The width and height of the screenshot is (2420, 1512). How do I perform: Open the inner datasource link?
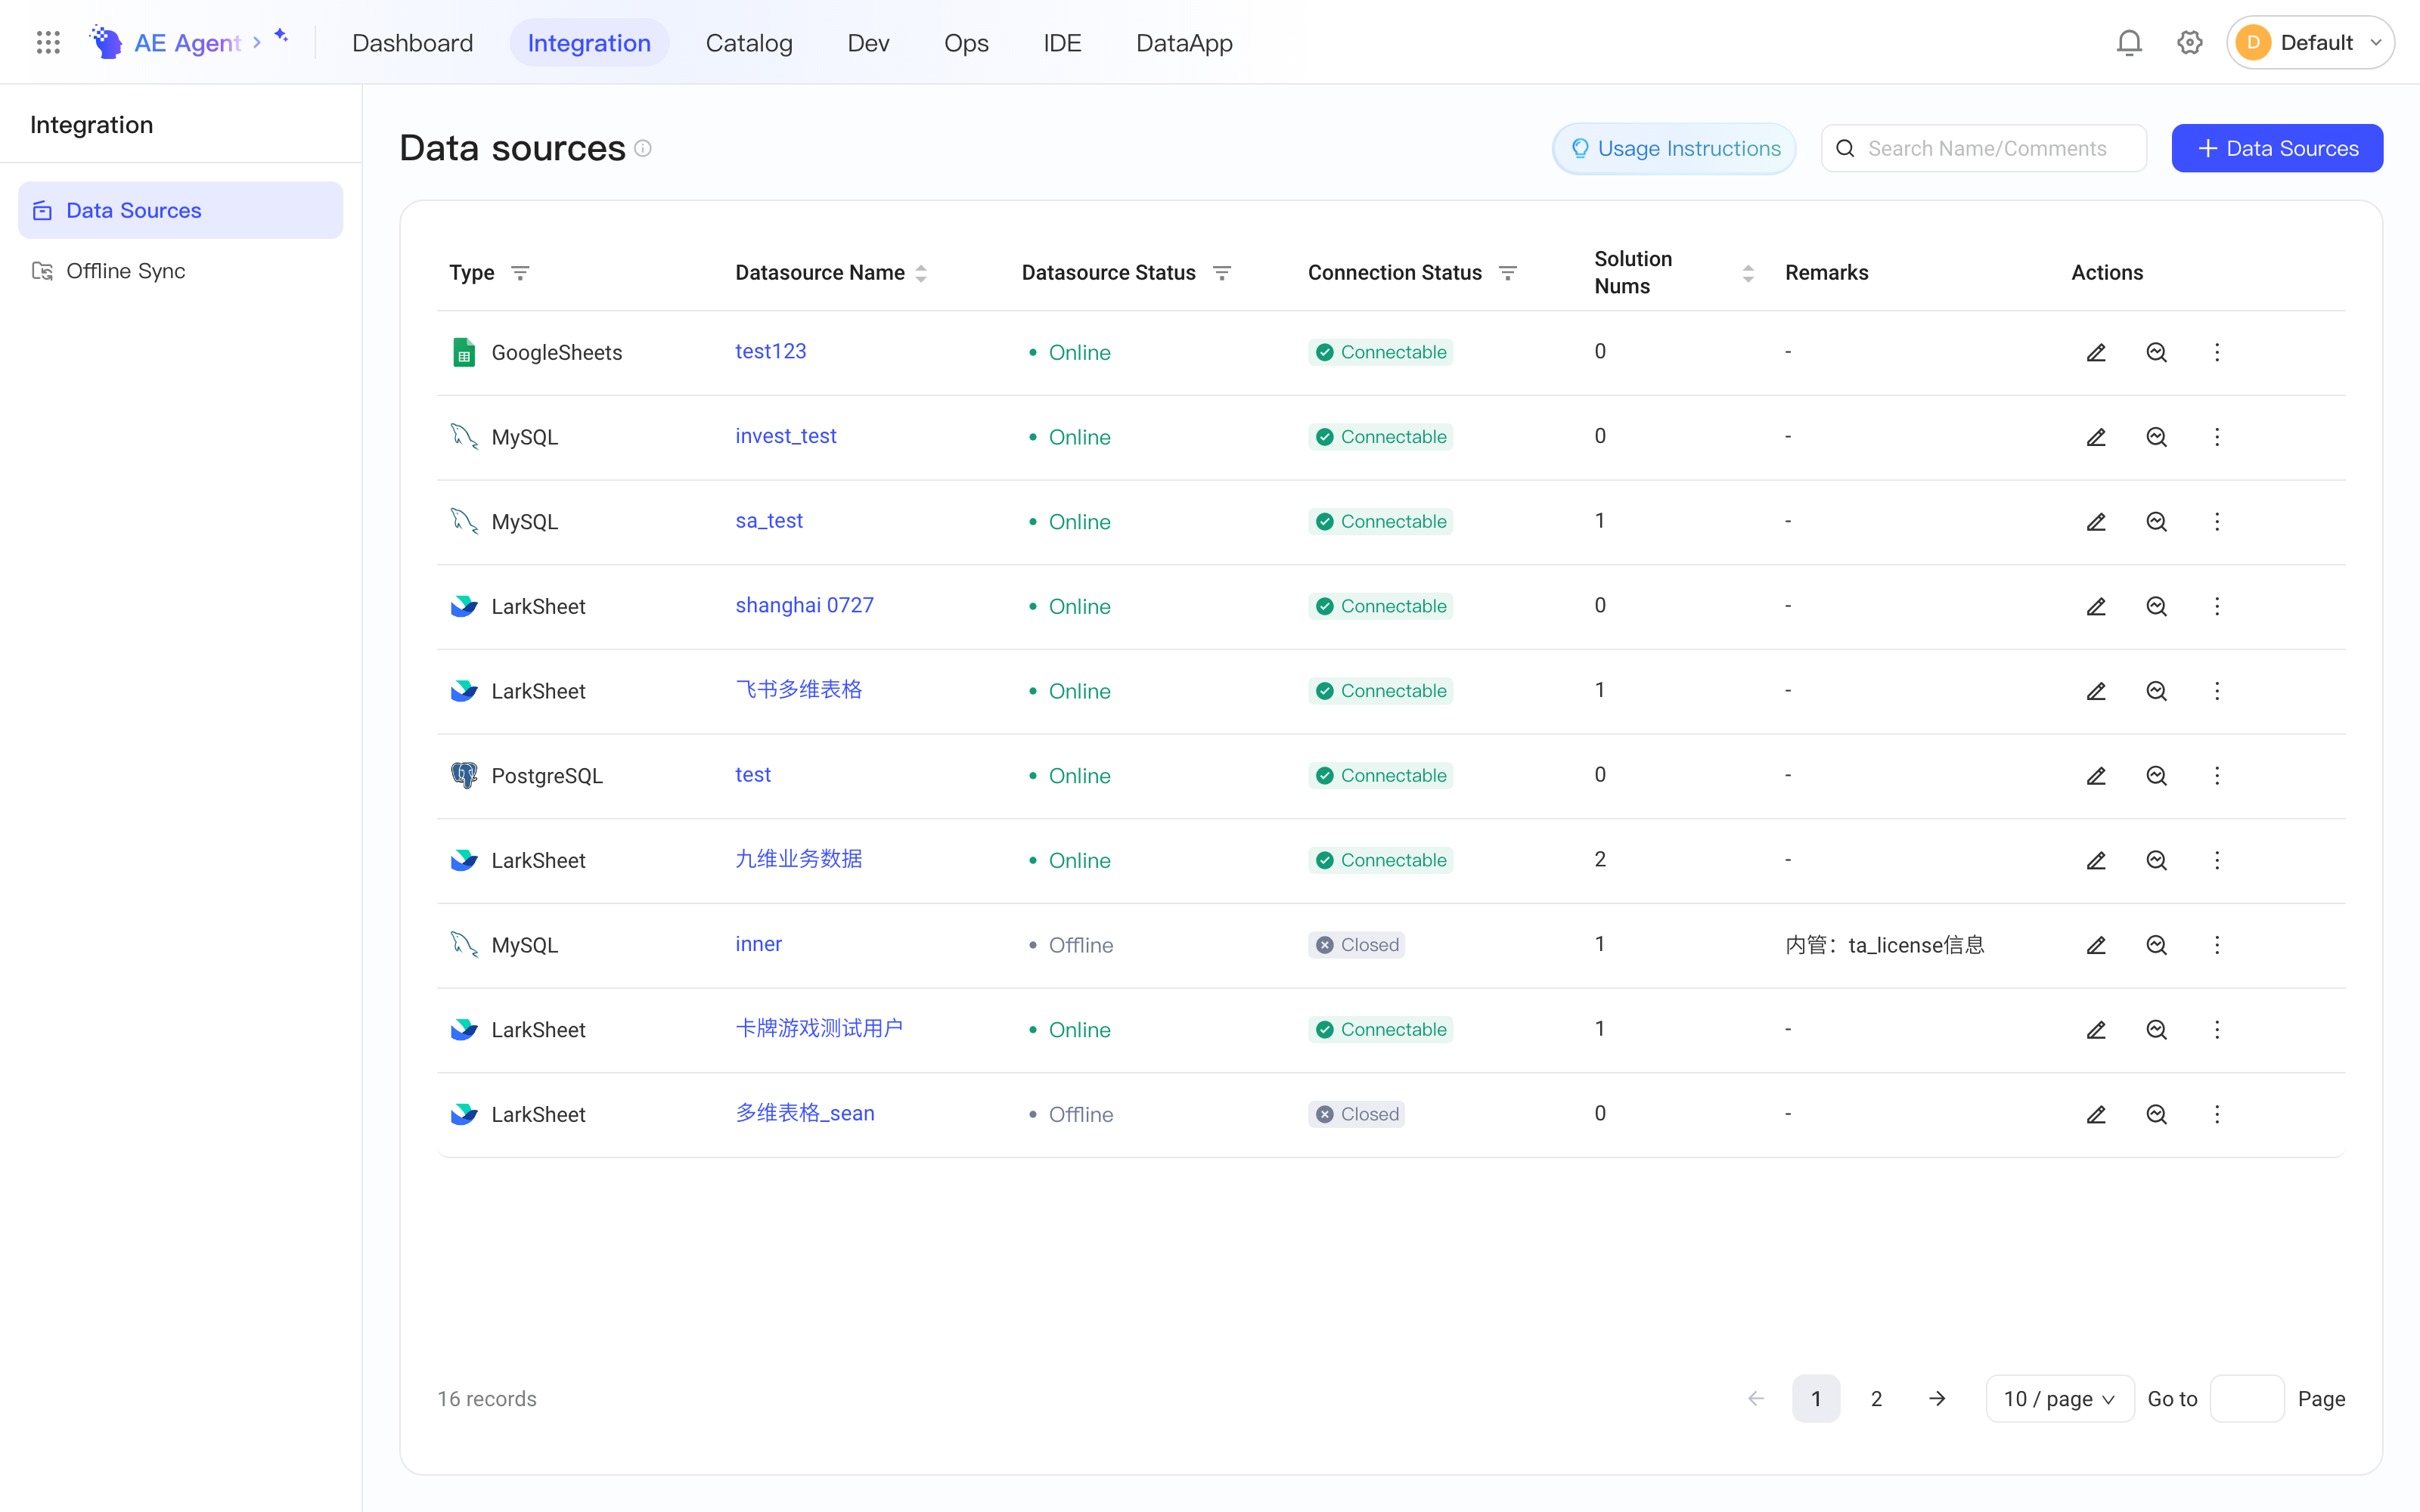pyautogui.click(x=758, y=944)
